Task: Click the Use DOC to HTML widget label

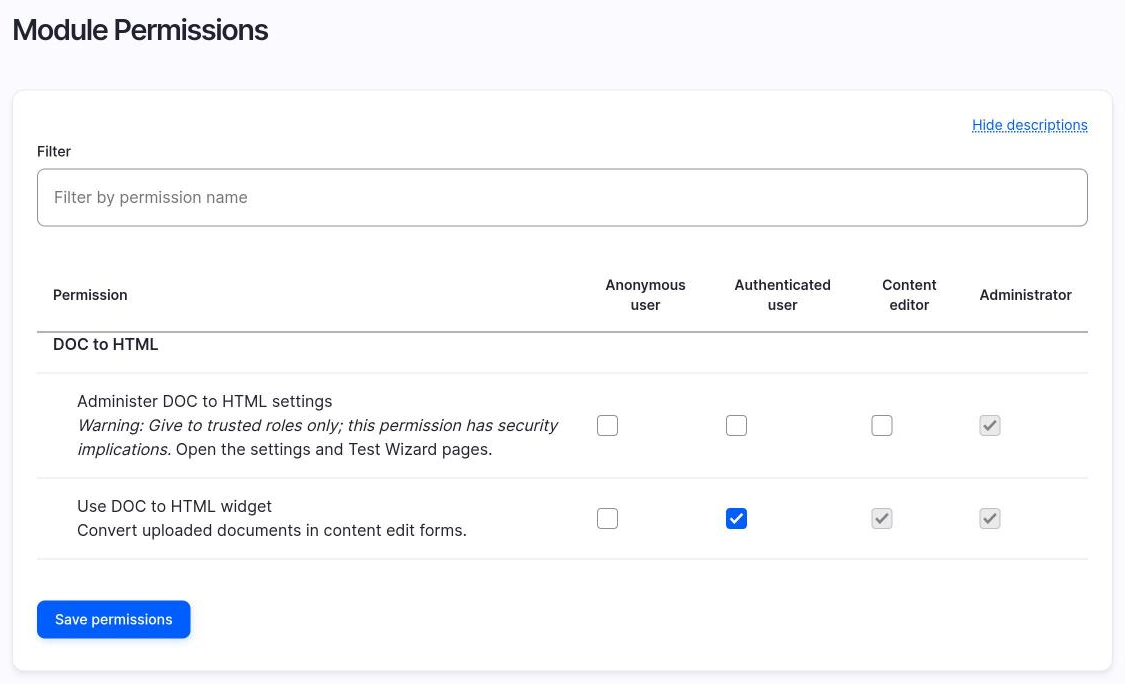Action: [174, 506]
